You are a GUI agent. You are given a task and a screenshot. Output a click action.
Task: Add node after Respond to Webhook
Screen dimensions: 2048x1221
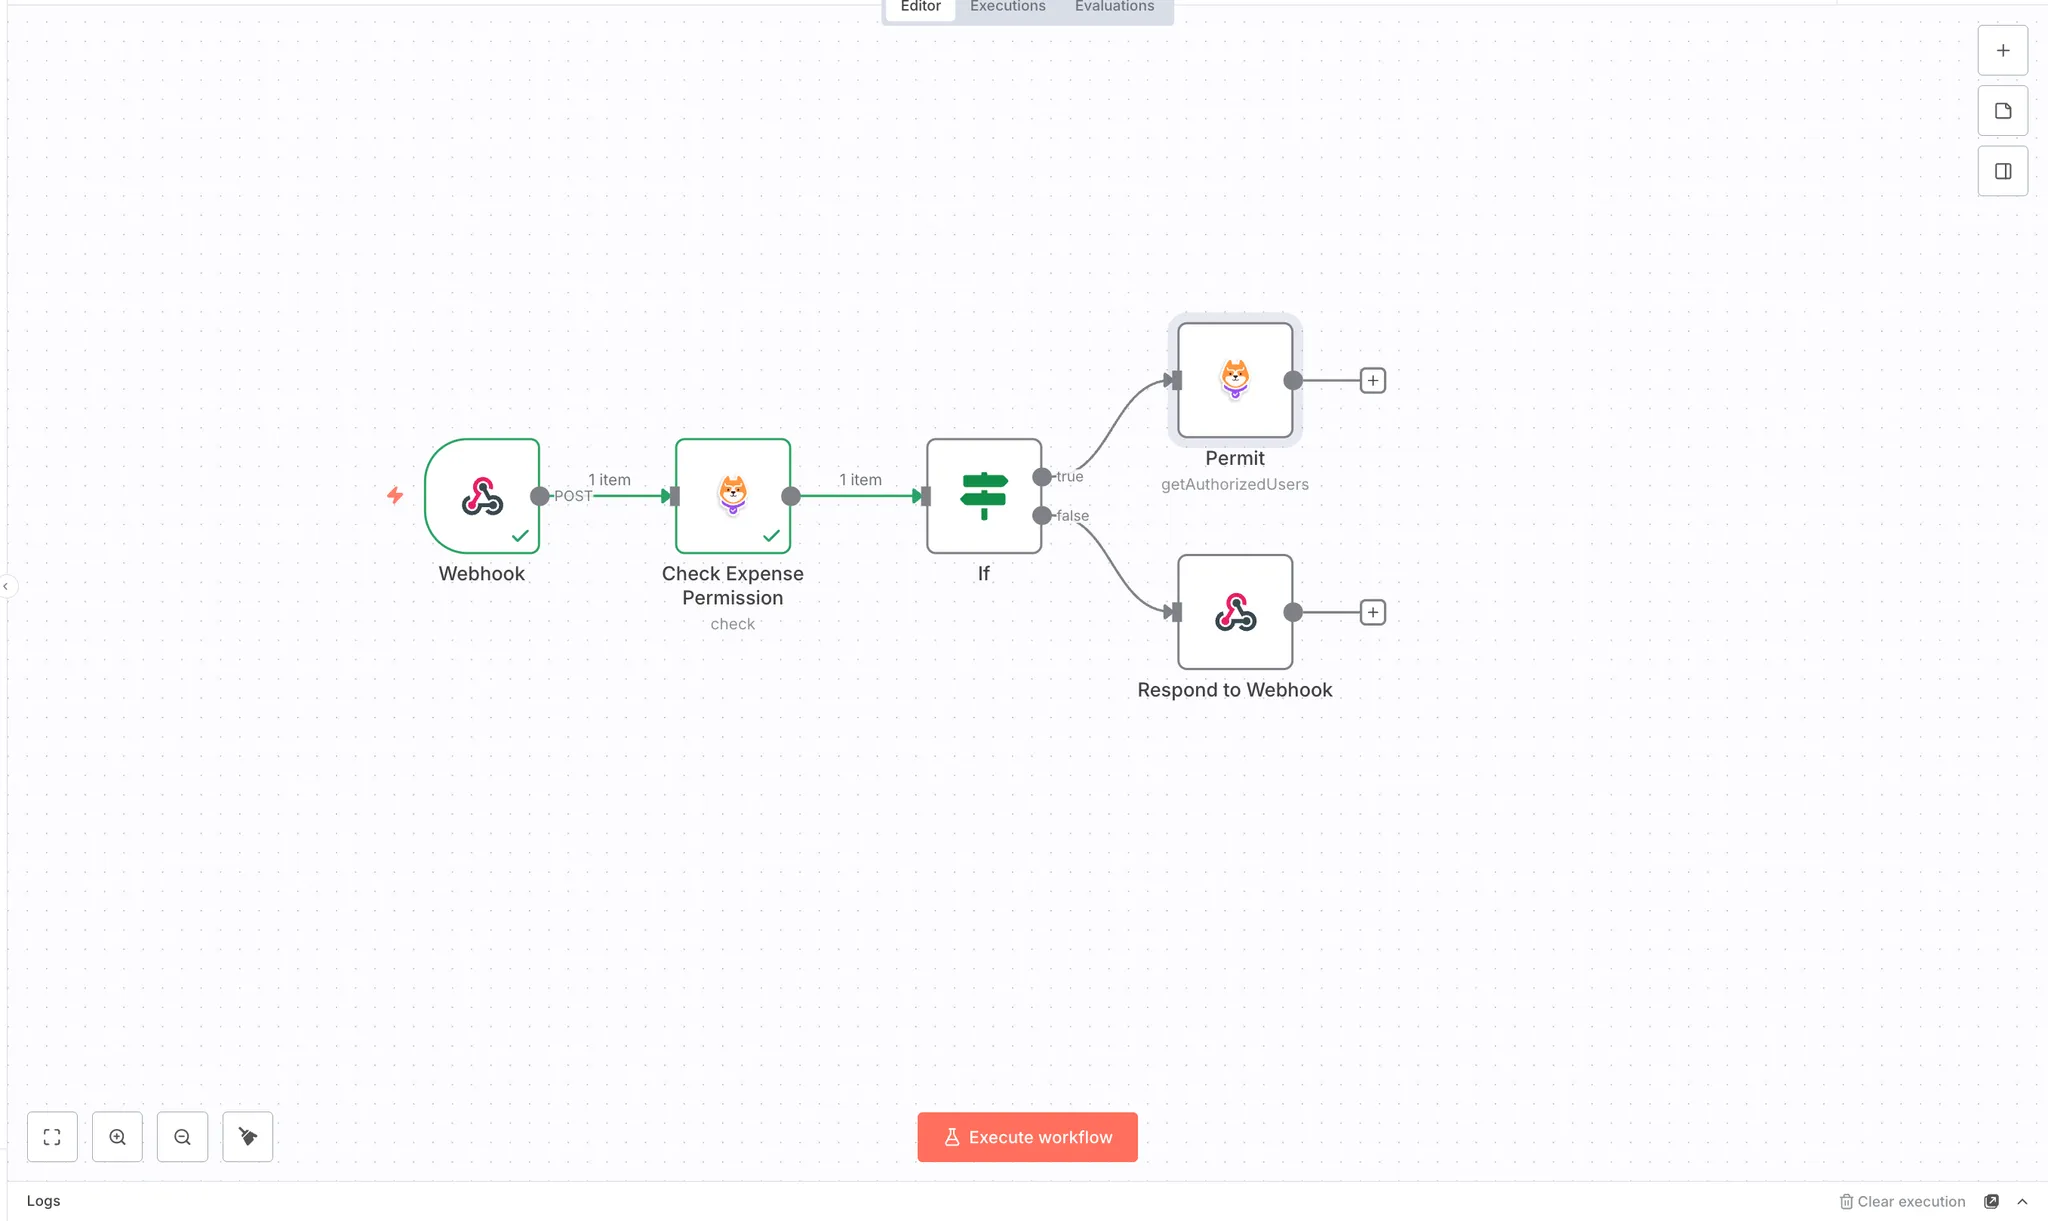click(1372, 612)
